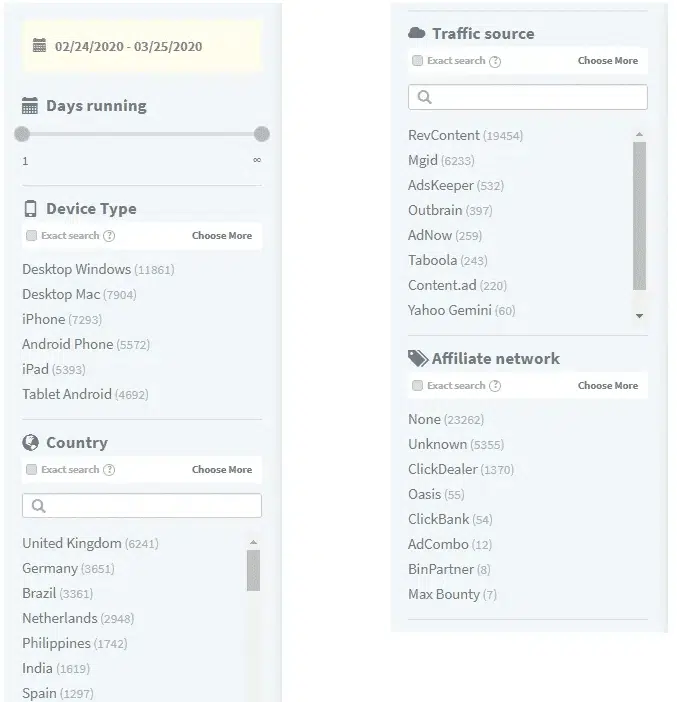Click the Traffic source cloud icon
The image size is (677, 702).
point(417,34)
